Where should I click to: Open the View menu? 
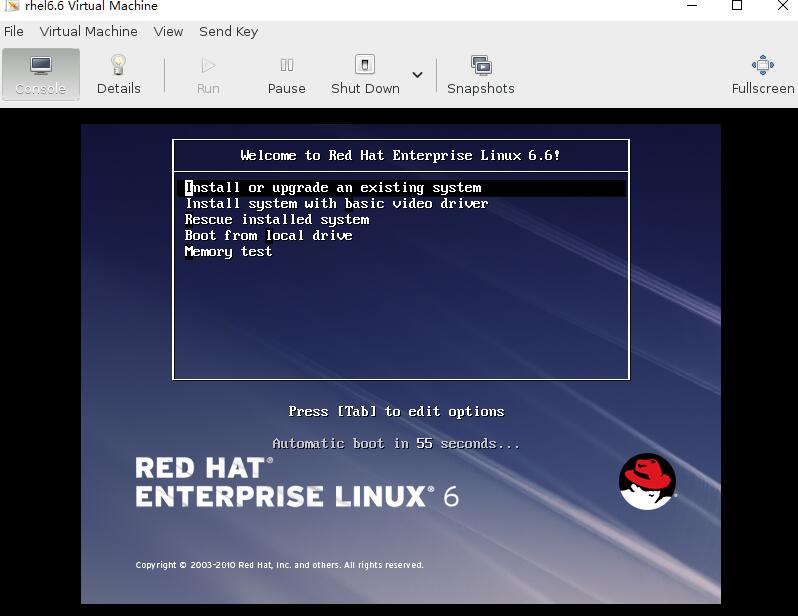(x=168, y=32)
